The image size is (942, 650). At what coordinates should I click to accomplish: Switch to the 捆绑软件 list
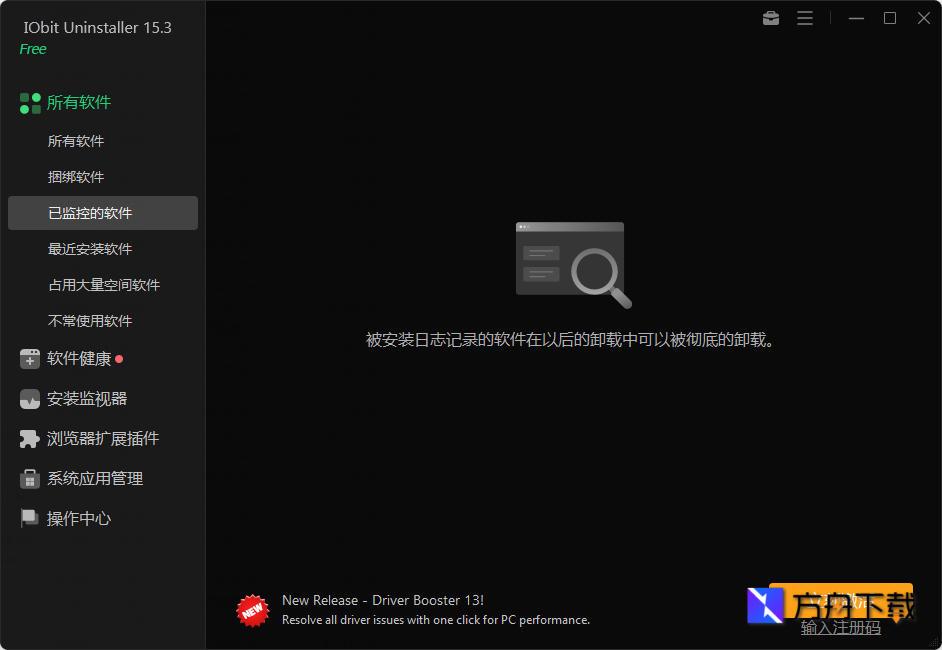tap(78, 176)
